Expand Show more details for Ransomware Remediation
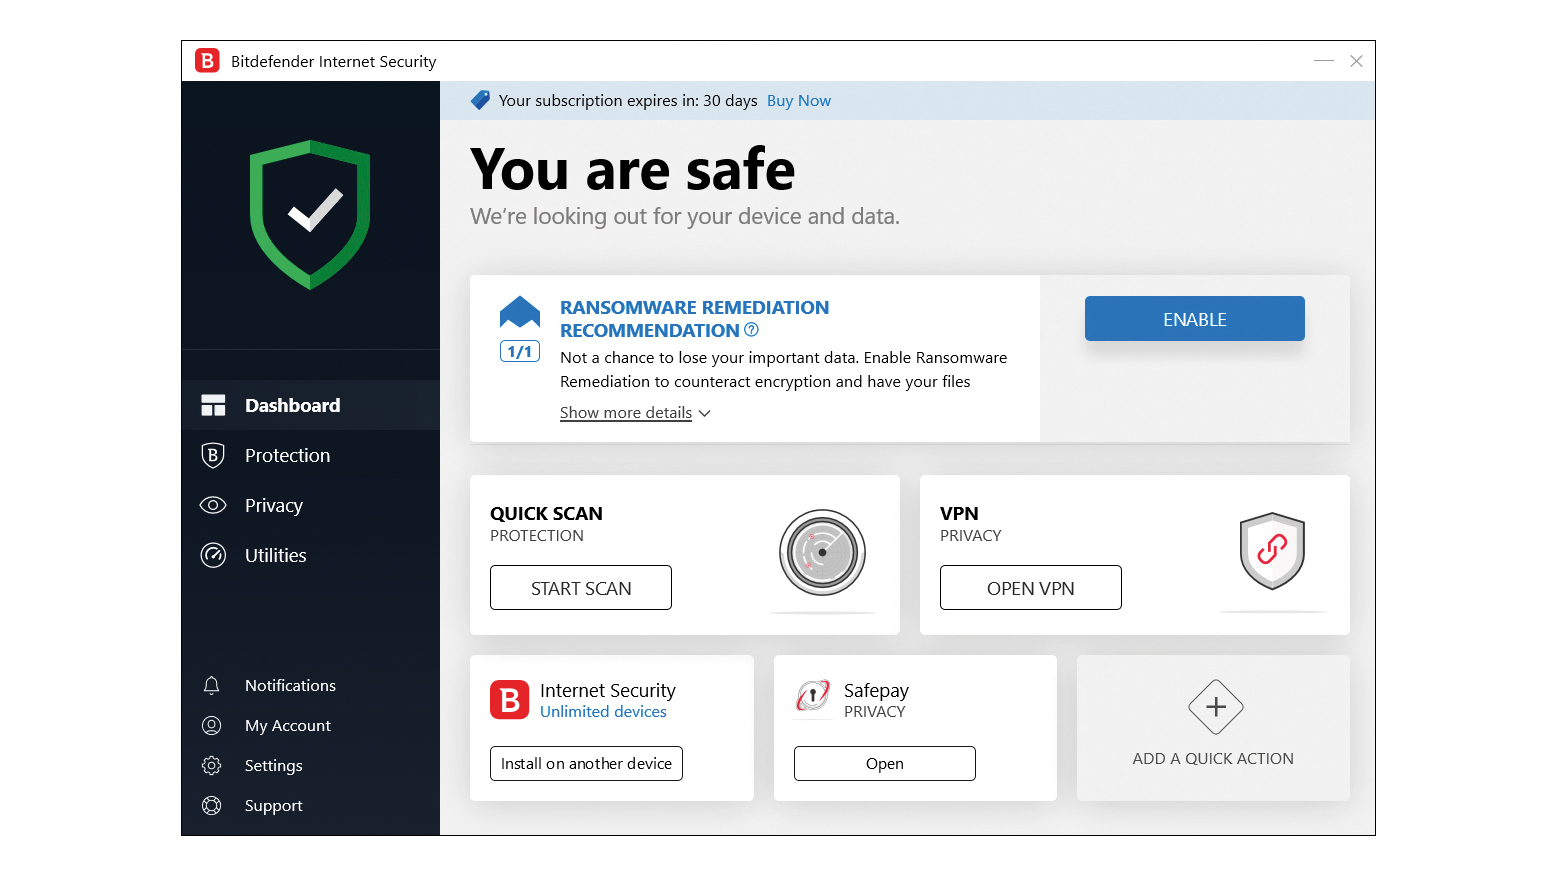The height and width of the screenshot is (876, 1557). (626, 412)
